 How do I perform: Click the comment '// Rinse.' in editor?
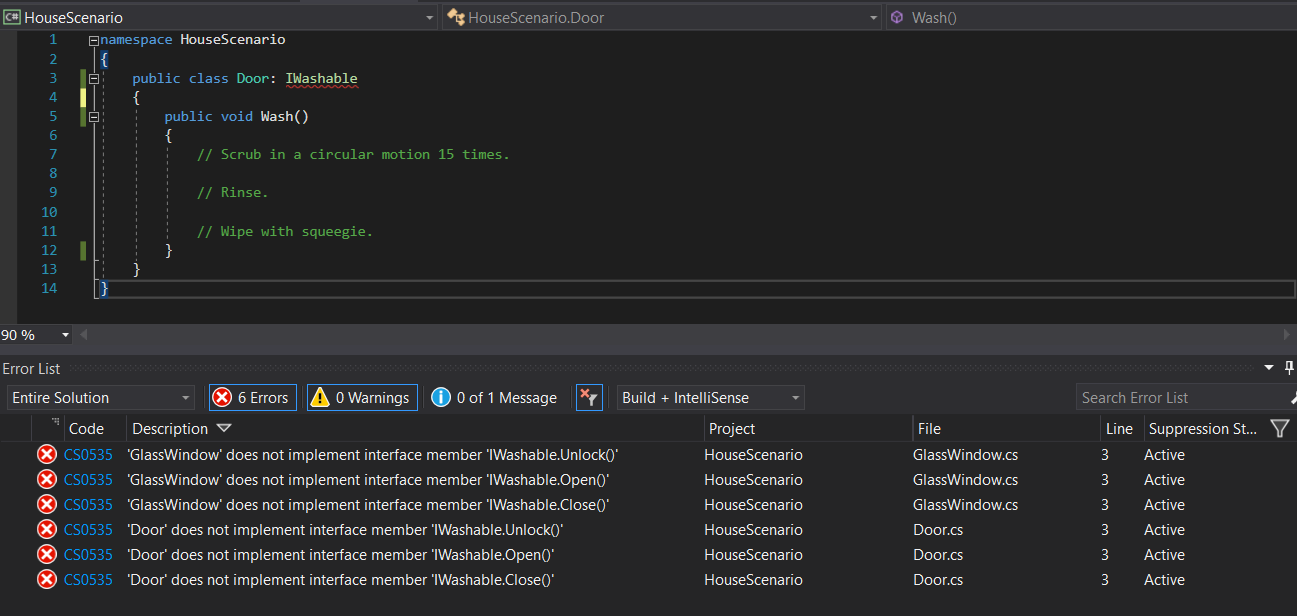(232, 193)
